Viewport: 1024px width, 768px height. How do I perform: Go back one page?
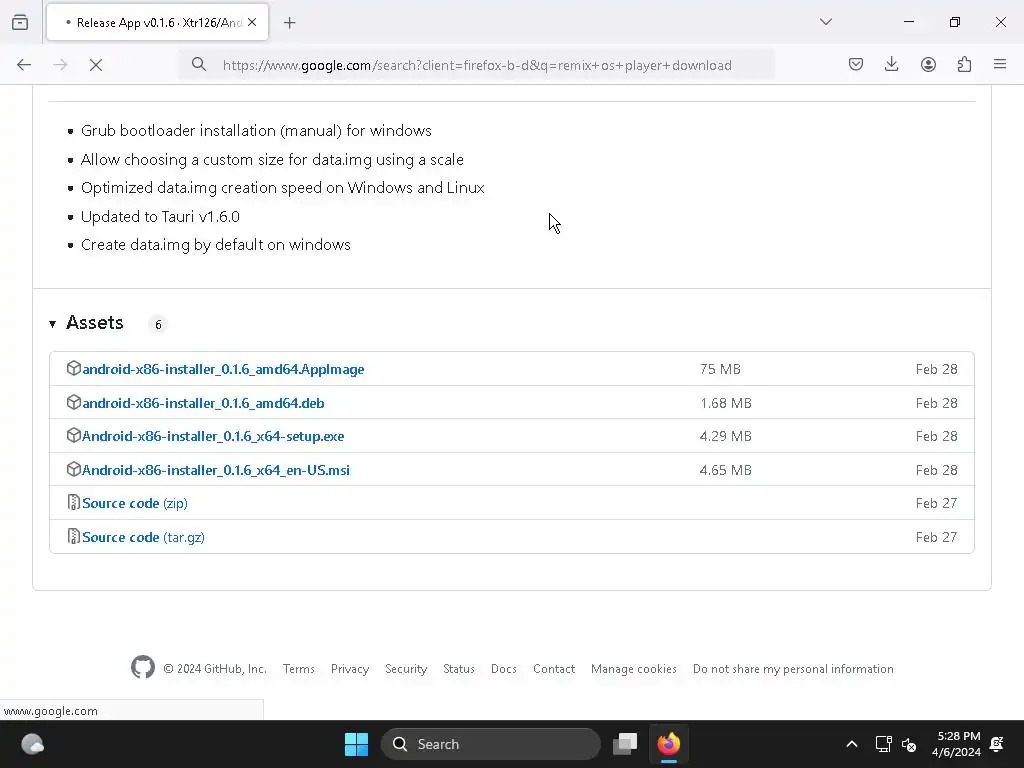pyautogui.click(x=24, y=65)
